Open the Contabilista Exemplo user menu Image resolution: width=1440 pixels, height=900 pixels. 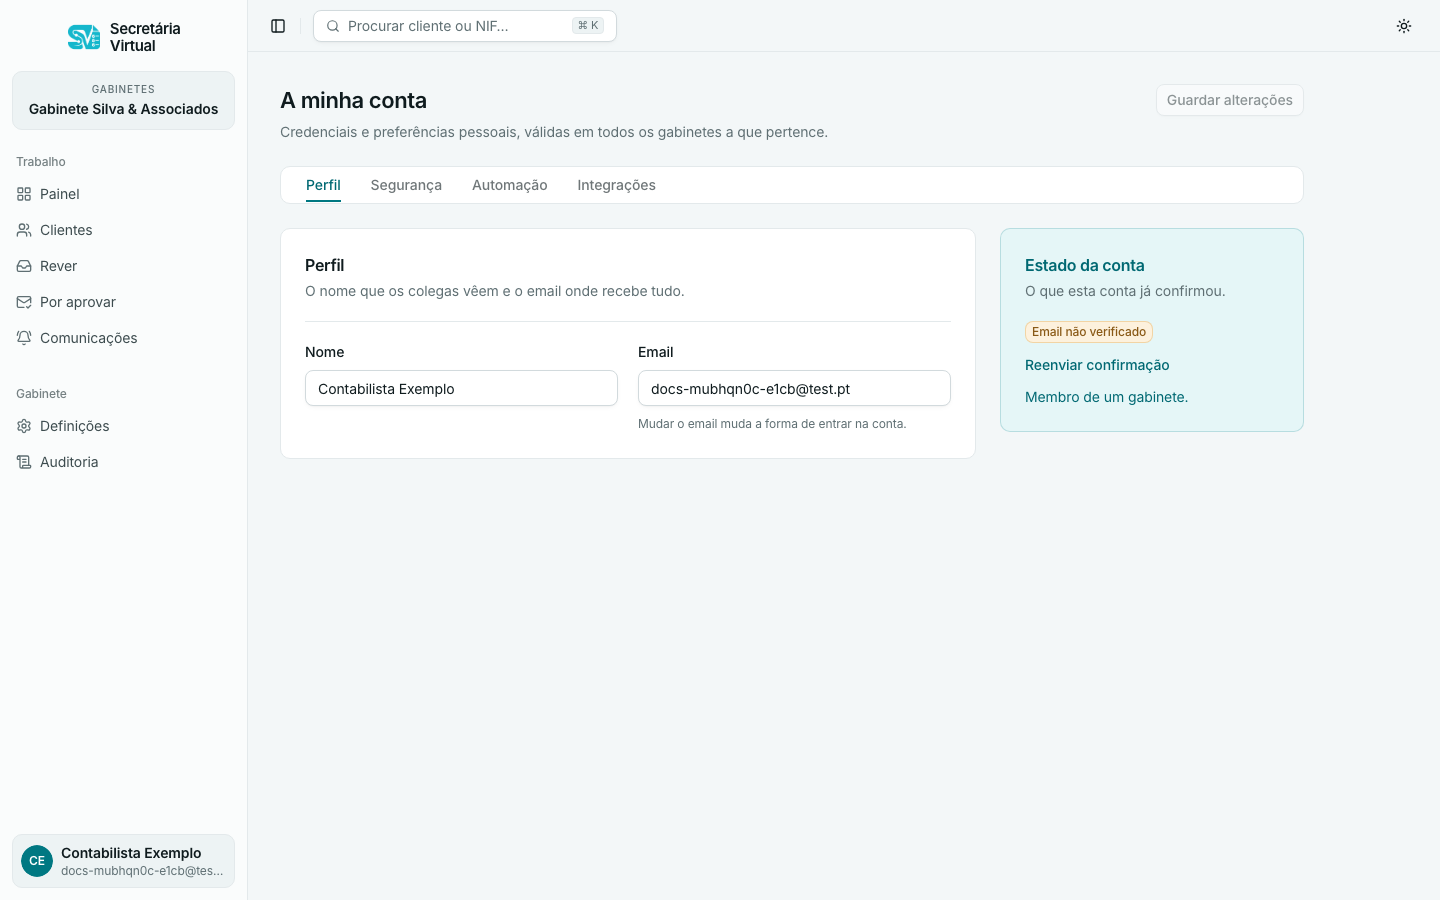point(123,861)
